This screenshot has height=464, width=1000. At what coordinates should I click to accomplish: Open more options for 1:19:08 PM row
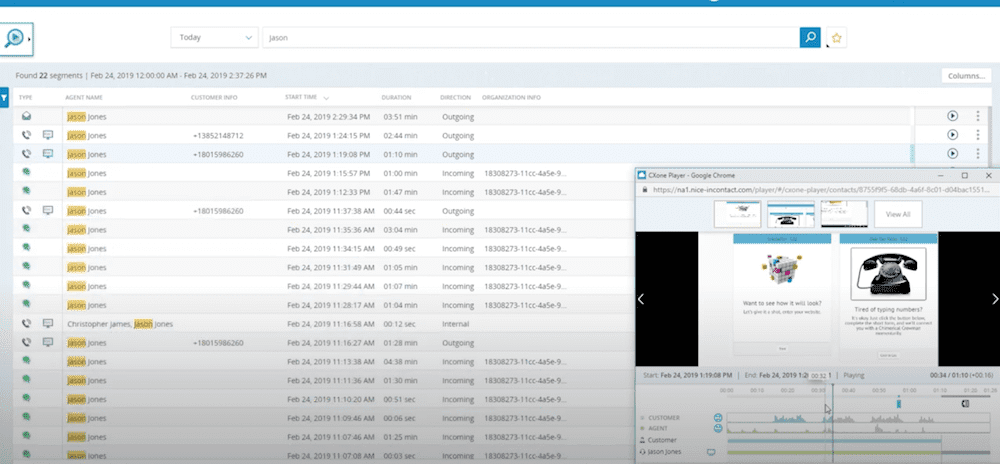pyautogui.click(x=978, y=153)
